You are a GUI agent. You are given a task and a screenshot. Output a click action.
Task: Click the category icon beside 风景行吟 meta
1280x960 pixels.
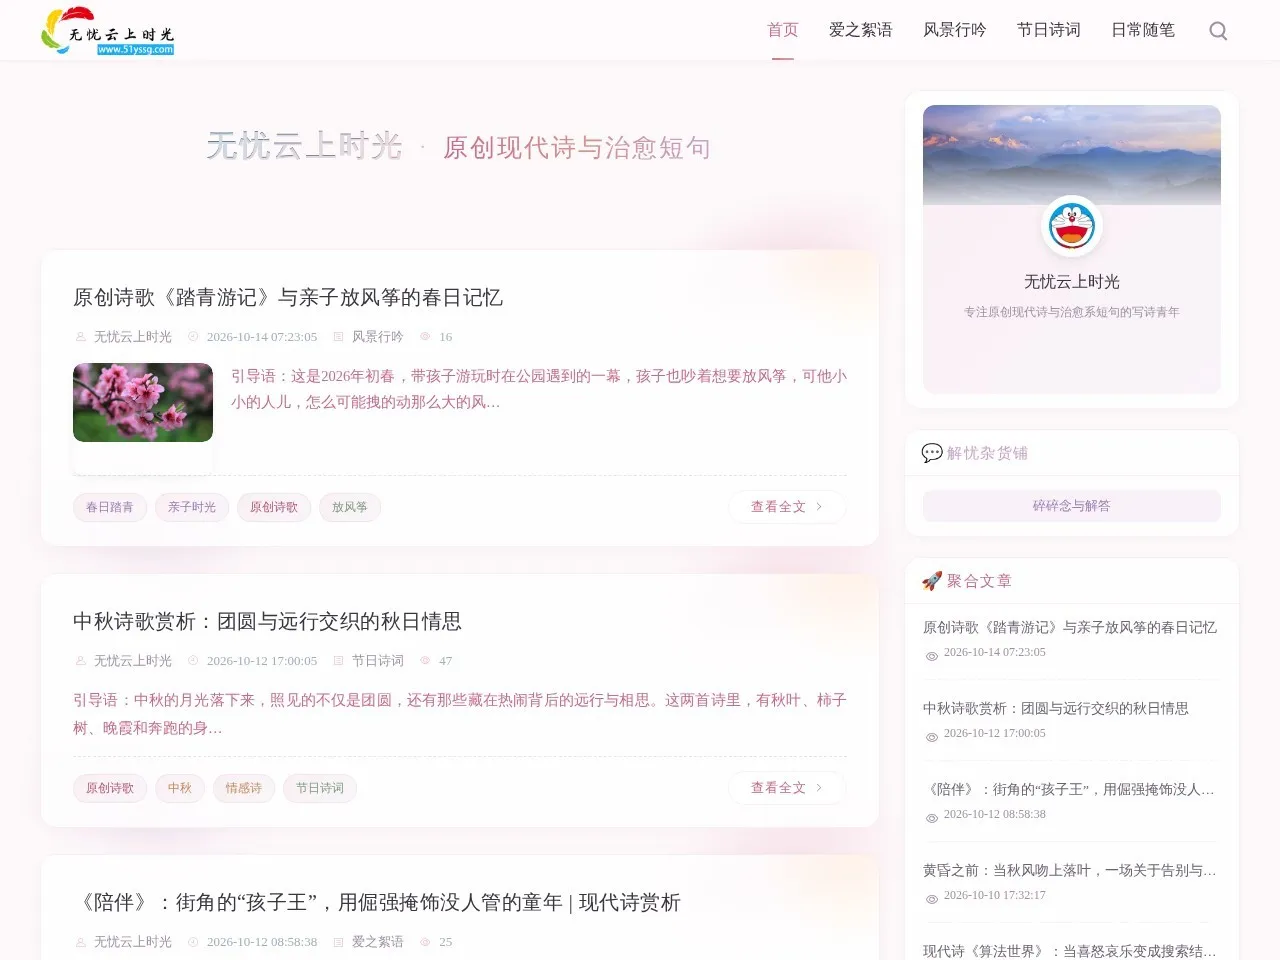point(338,337)
